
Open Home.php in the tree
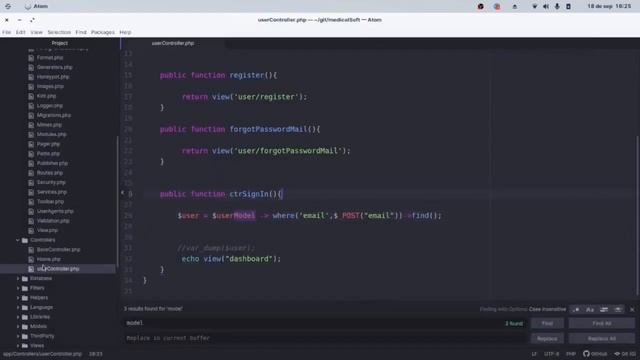click(49, 259)
